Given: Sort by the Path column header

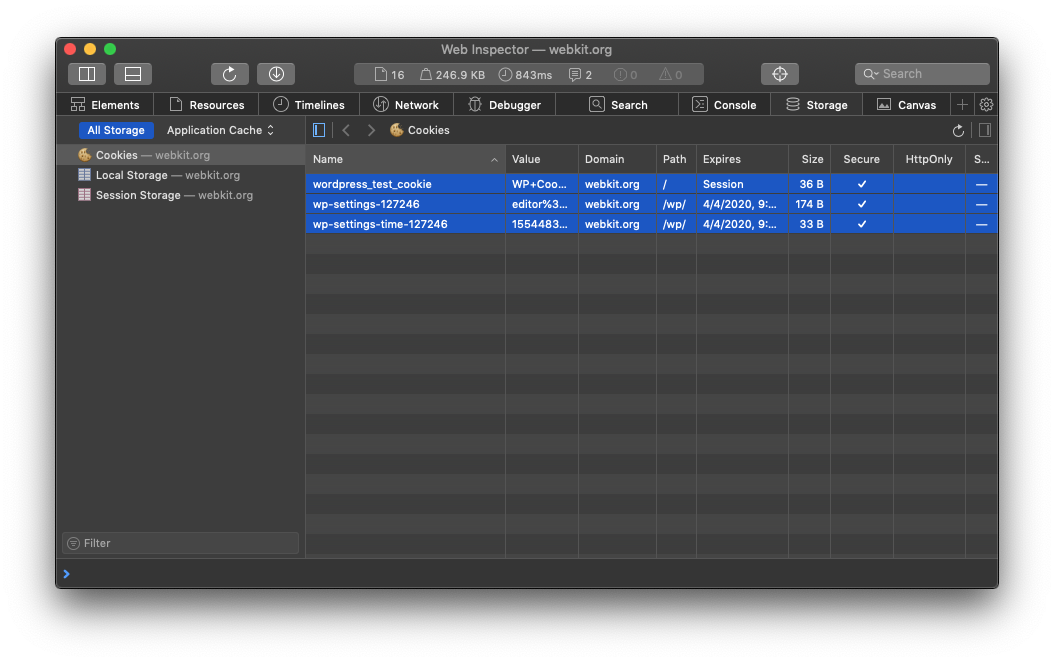Looking at the screenshot, I should 676,159.
